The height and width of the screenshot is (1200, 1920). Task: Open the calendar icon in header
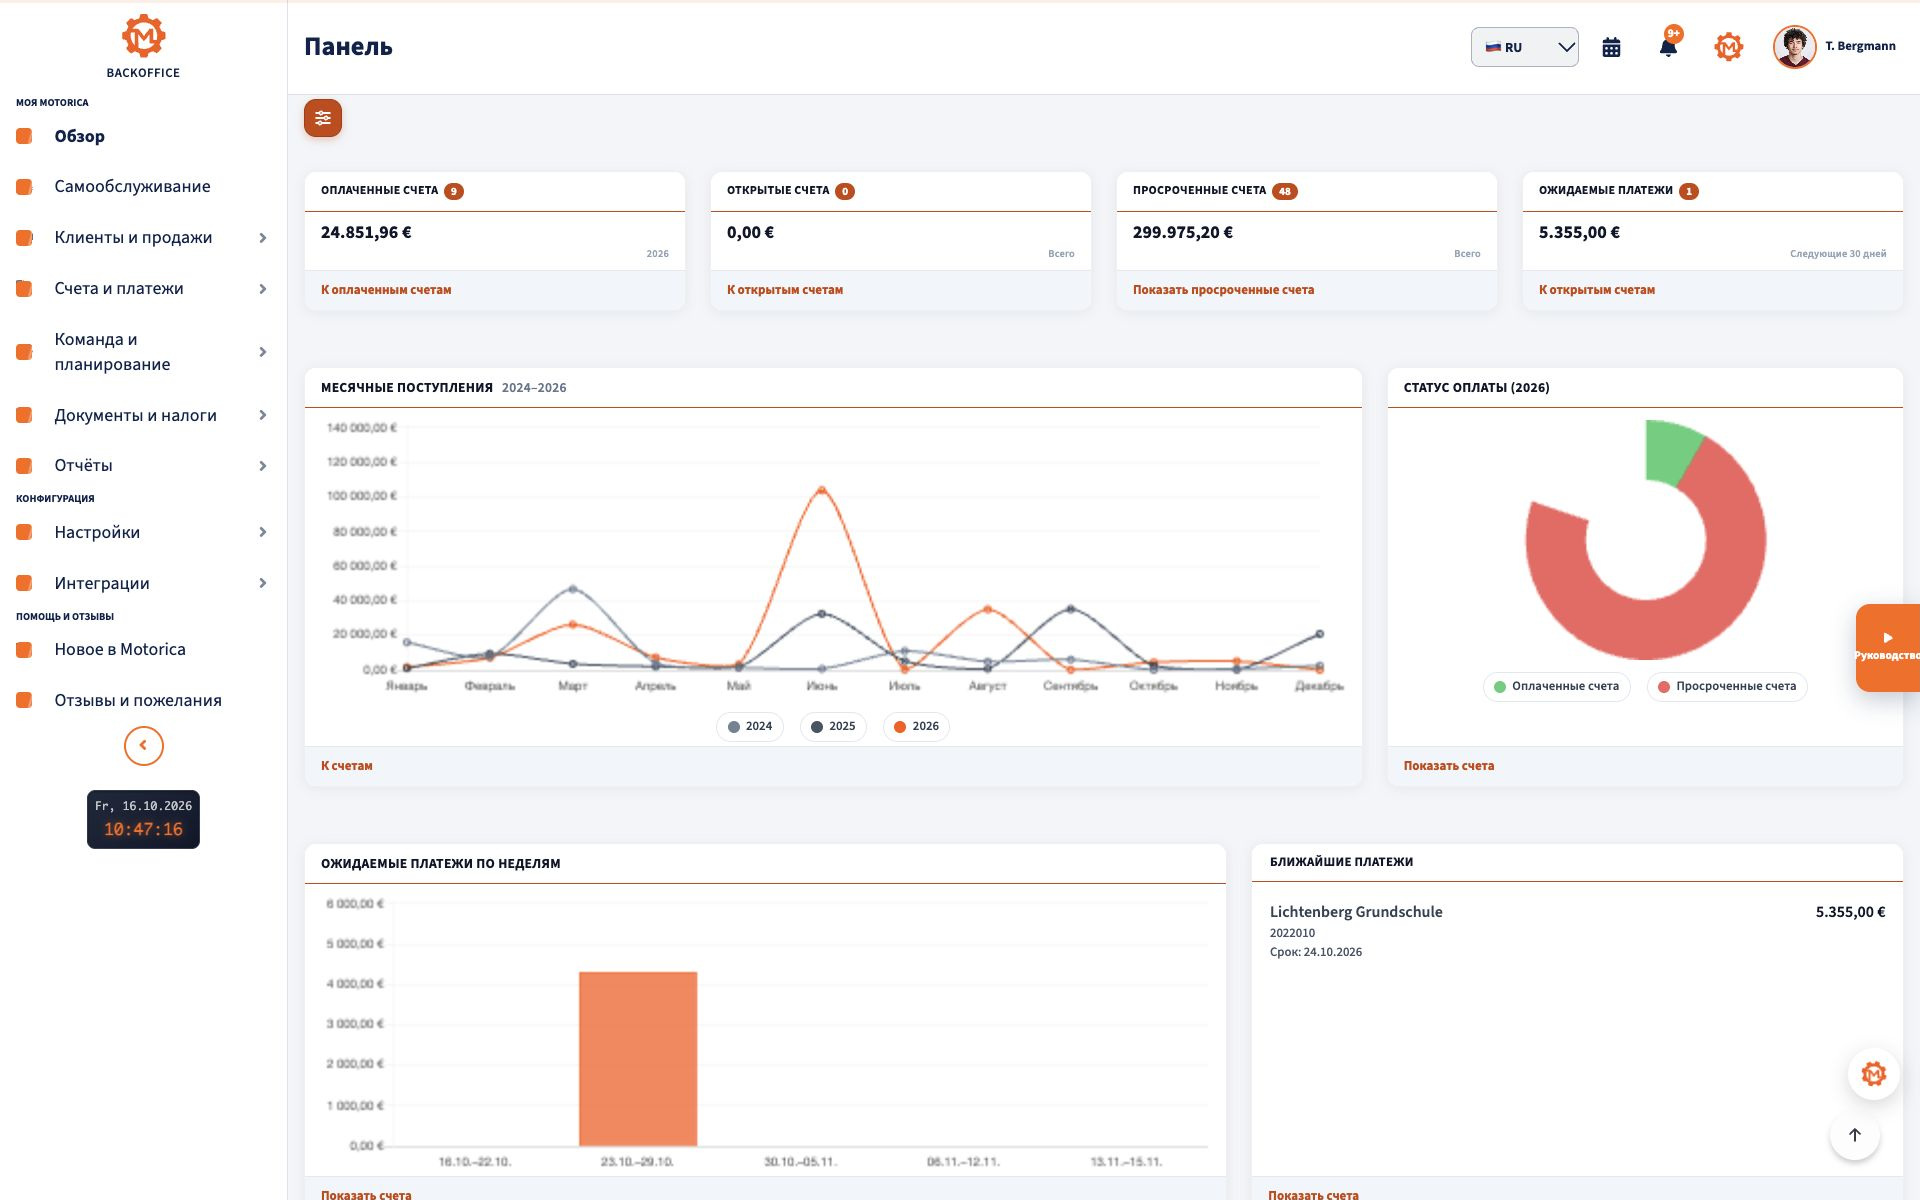click(x=1611, y=47)
